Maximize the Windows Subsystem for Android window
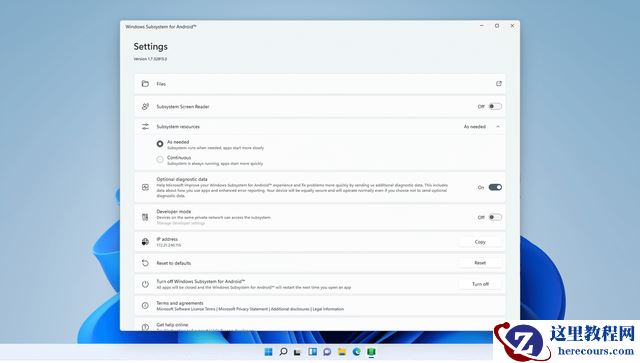640x363 pixels. click(x=497, y=26)
